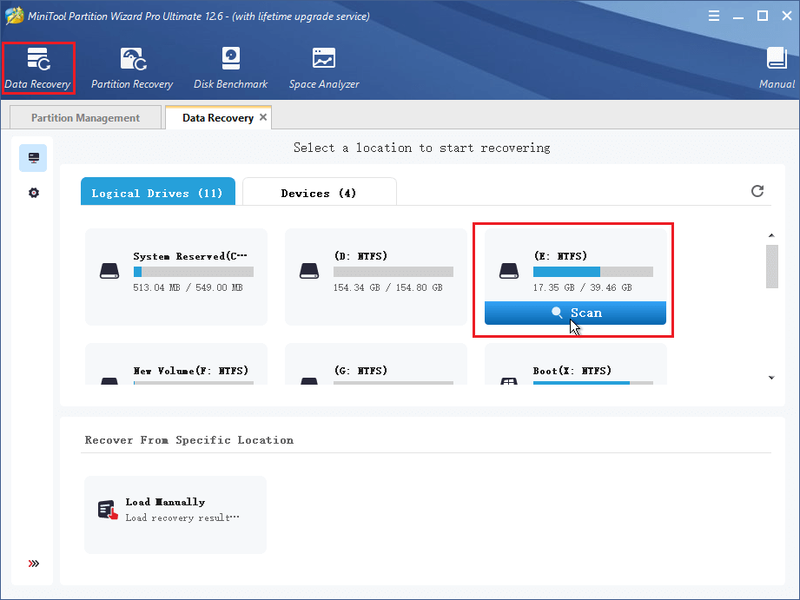Open the hamburger menu in the title bar
800x600 pixels.
click(714, 16)
